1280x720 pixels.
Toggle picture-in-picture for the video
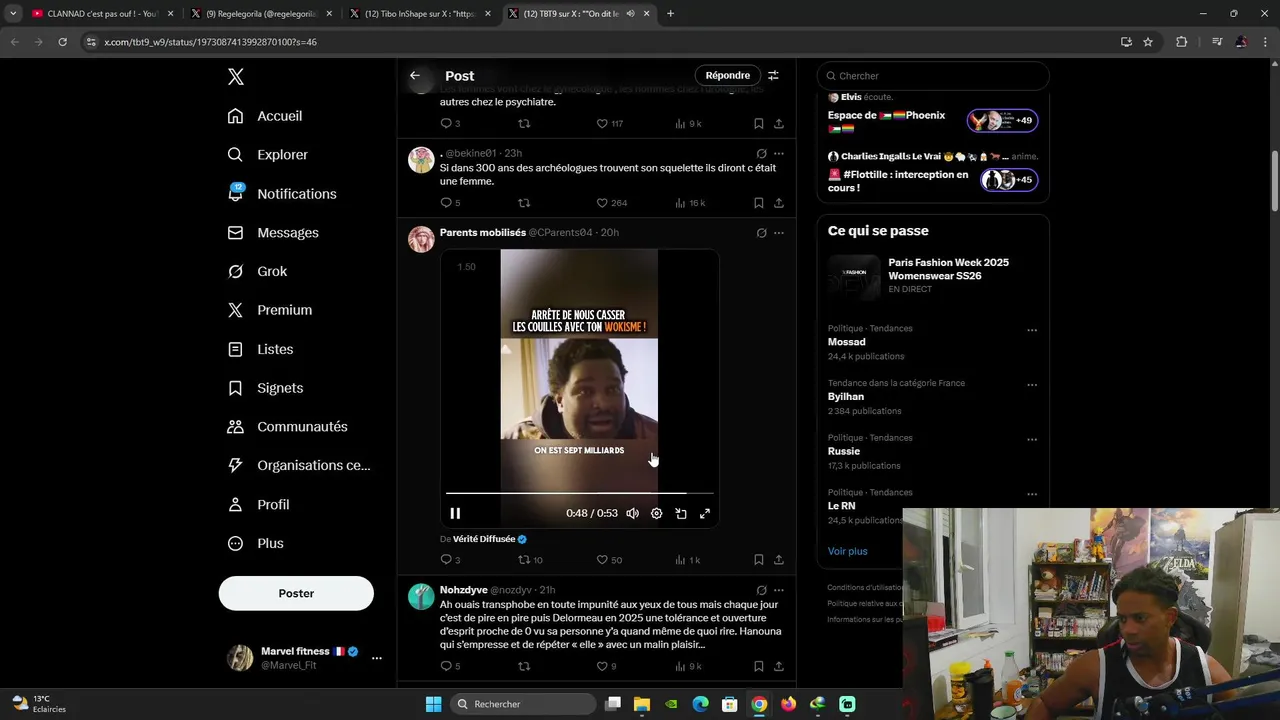(680, 513)
